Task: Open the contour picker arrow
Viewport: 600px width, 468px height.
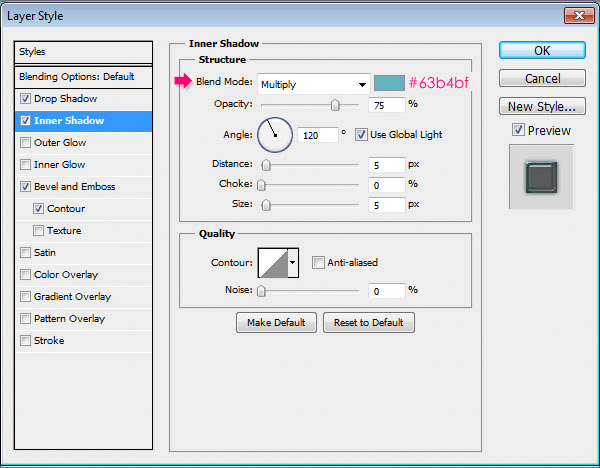Action: pyautogui.click(x=293, y=263)
